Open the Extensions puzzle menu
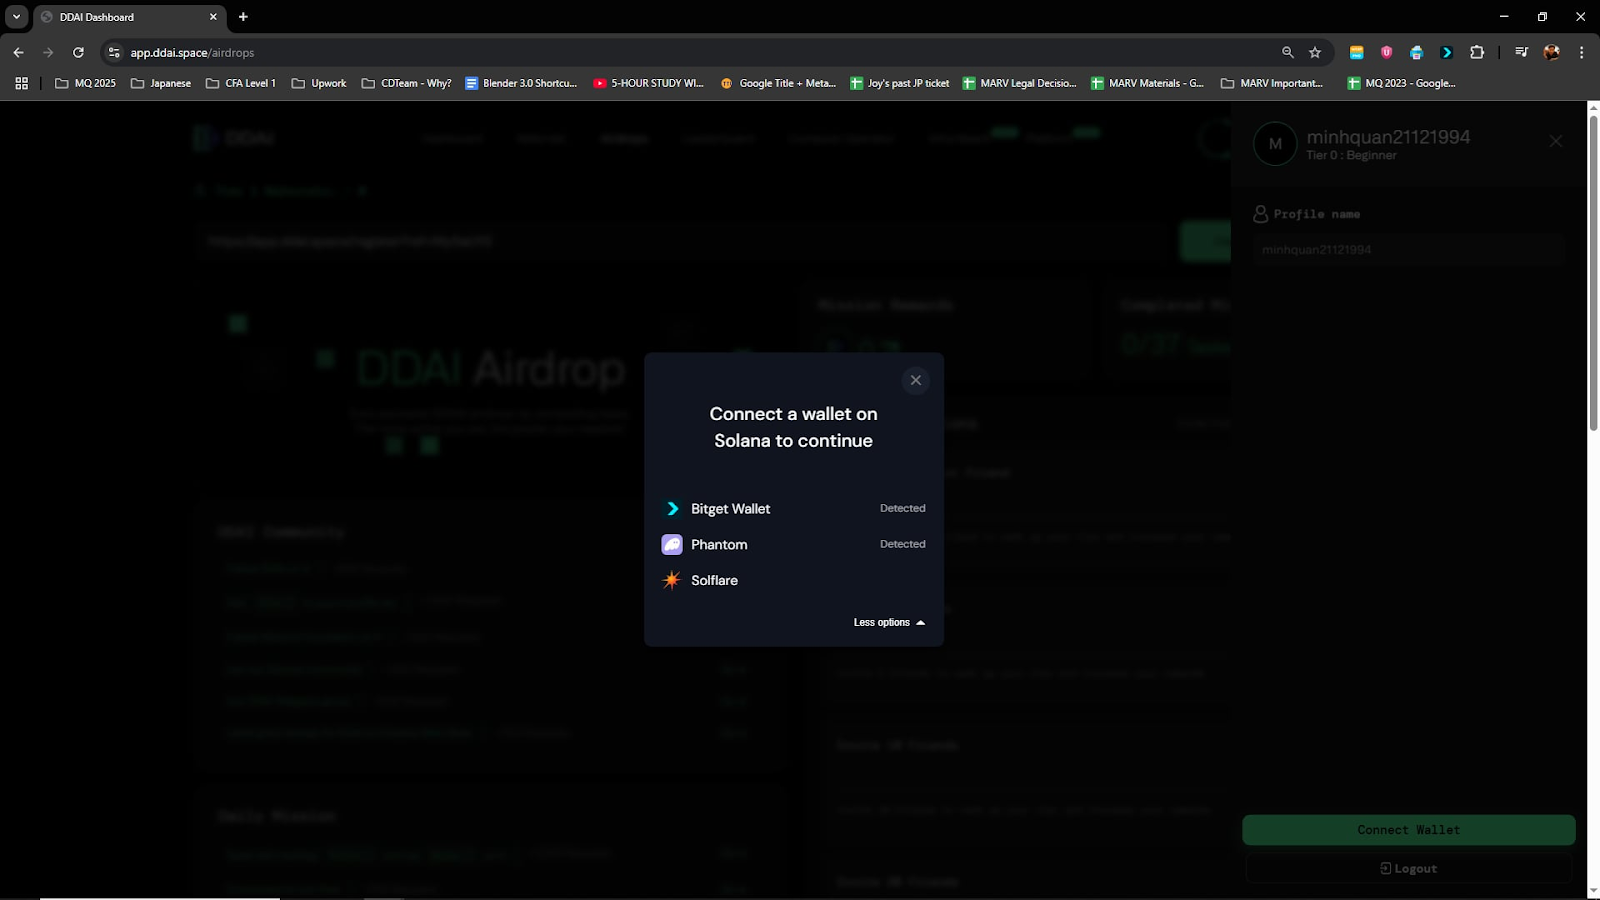1600x900 pixels. click(x=1477, y=52)
